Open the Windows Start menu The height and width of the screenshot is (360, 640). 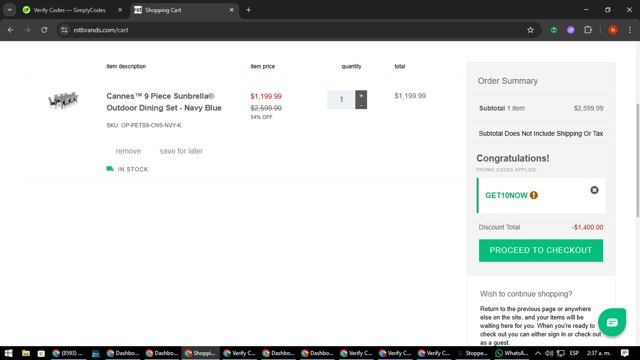tap(9, 353)
